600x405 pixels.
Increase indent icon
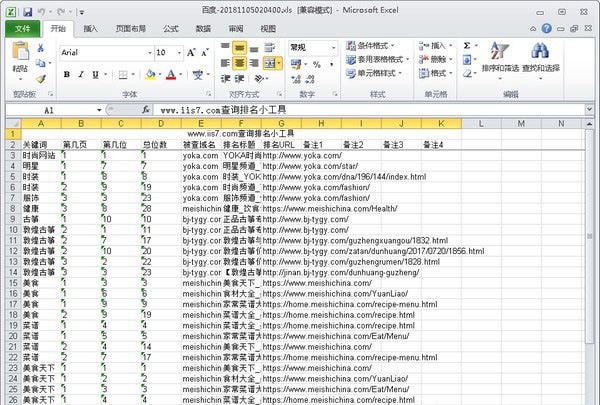click(x=240, y=79)
